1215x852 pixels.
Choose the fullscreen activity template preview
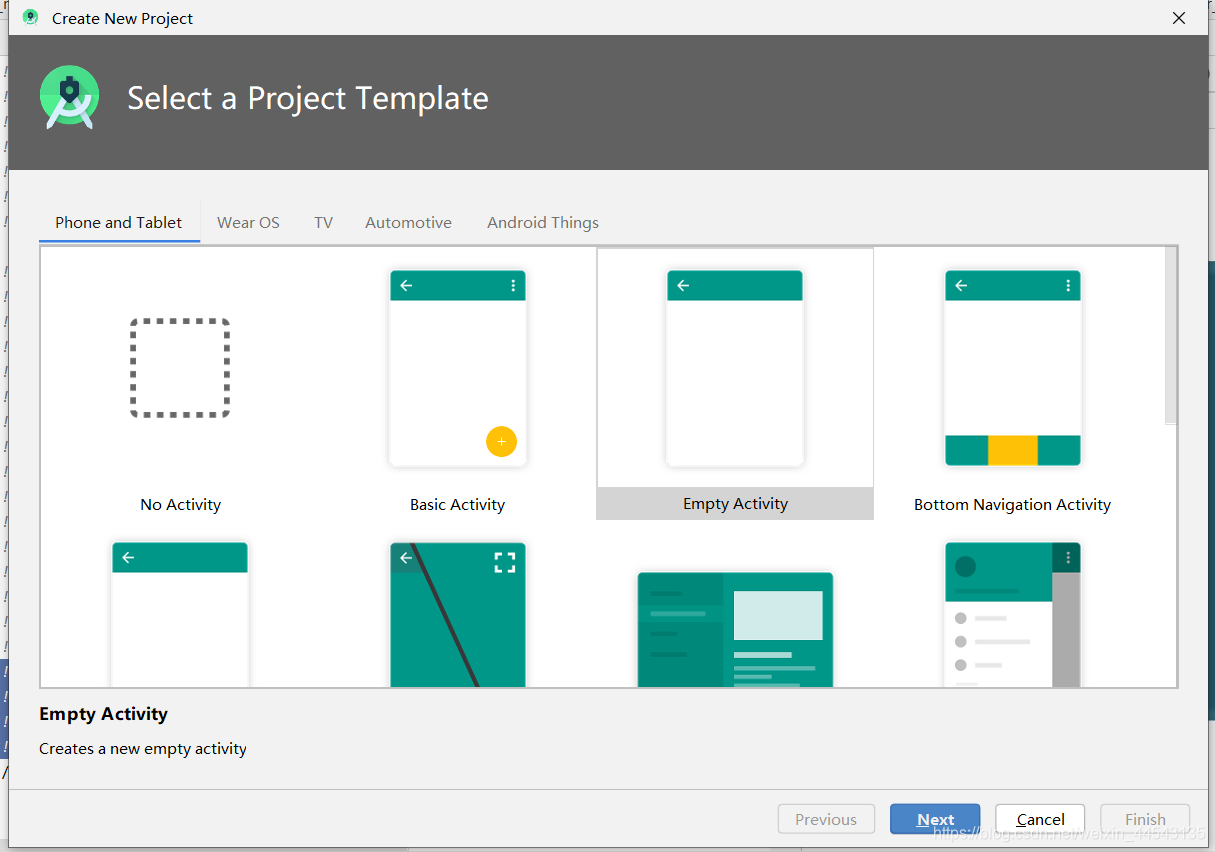457,614
